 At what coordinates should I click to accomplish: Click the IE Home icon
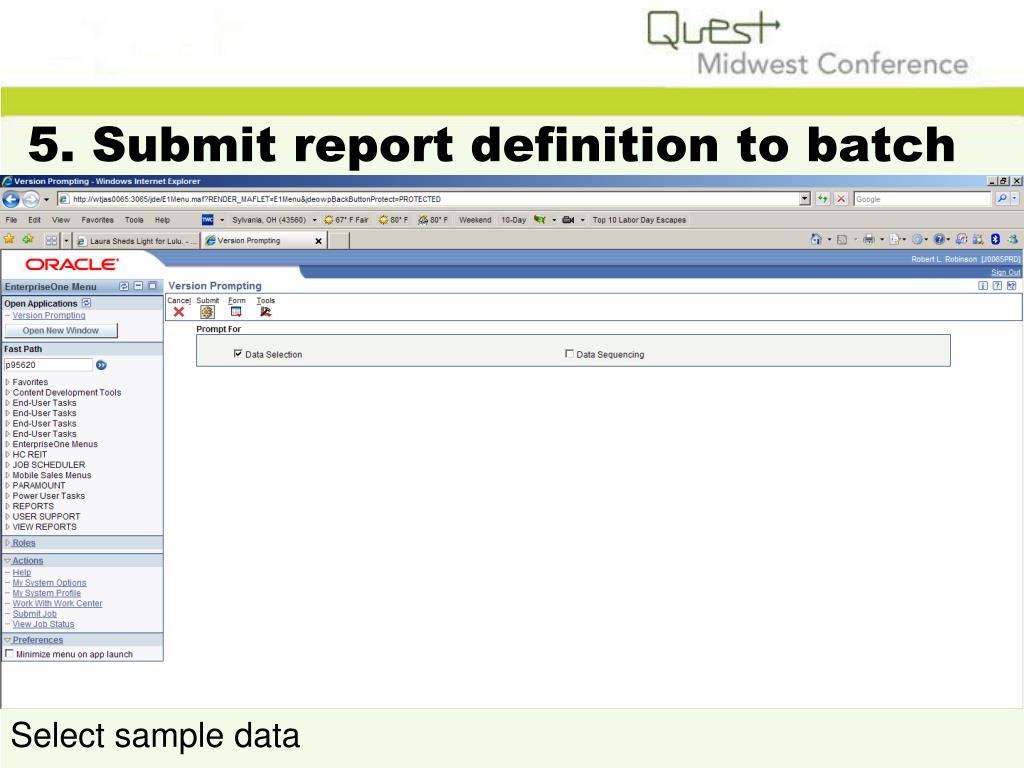(x=816, y=240)
